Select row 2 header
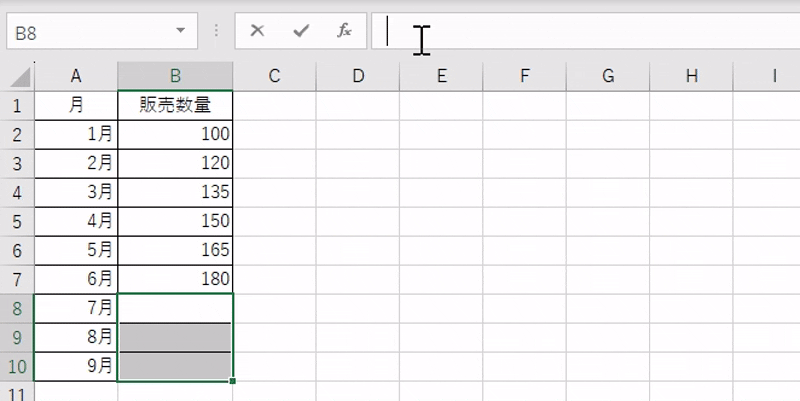This screenshot has height=401, width=800. [17, 135]
